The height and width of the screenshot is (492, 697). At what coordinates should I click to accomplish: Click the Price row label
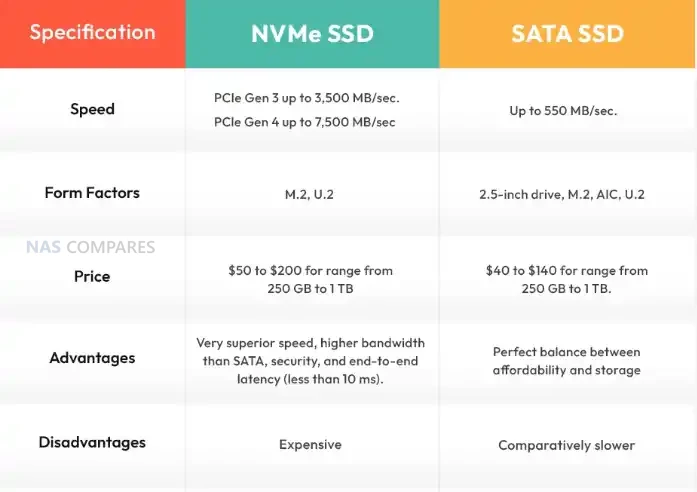[x=92, y=276]
